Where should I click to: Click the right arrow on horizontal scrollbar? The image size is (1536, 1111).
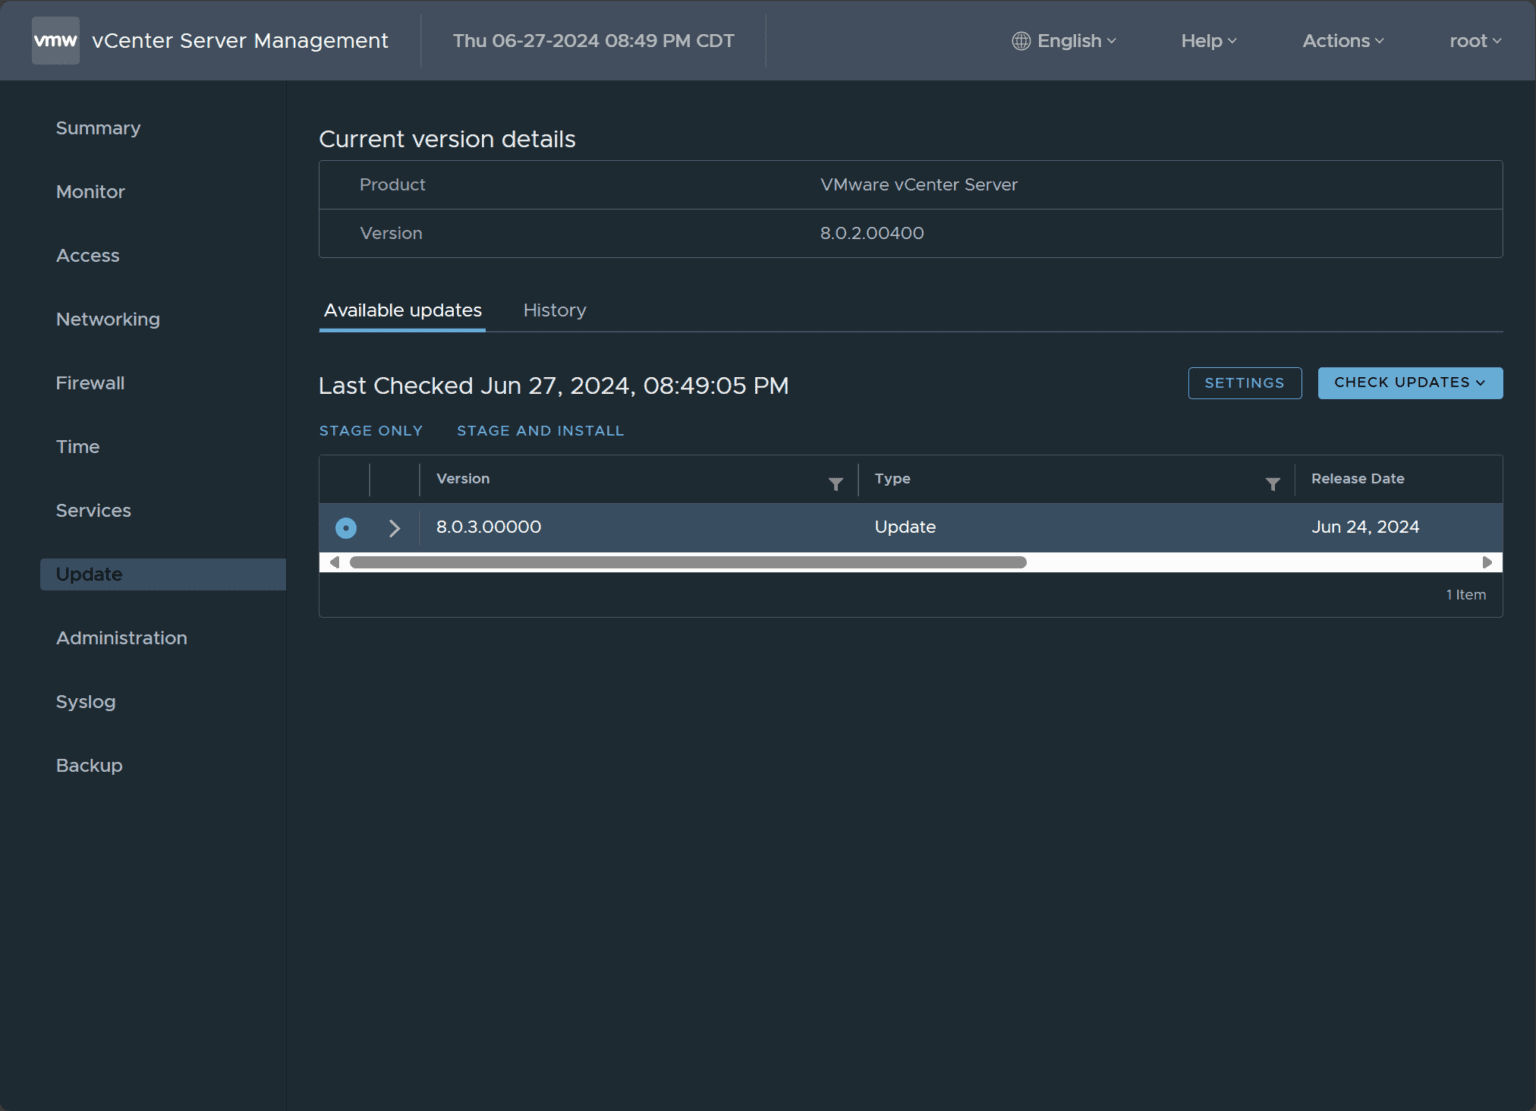coord(1488,562)
